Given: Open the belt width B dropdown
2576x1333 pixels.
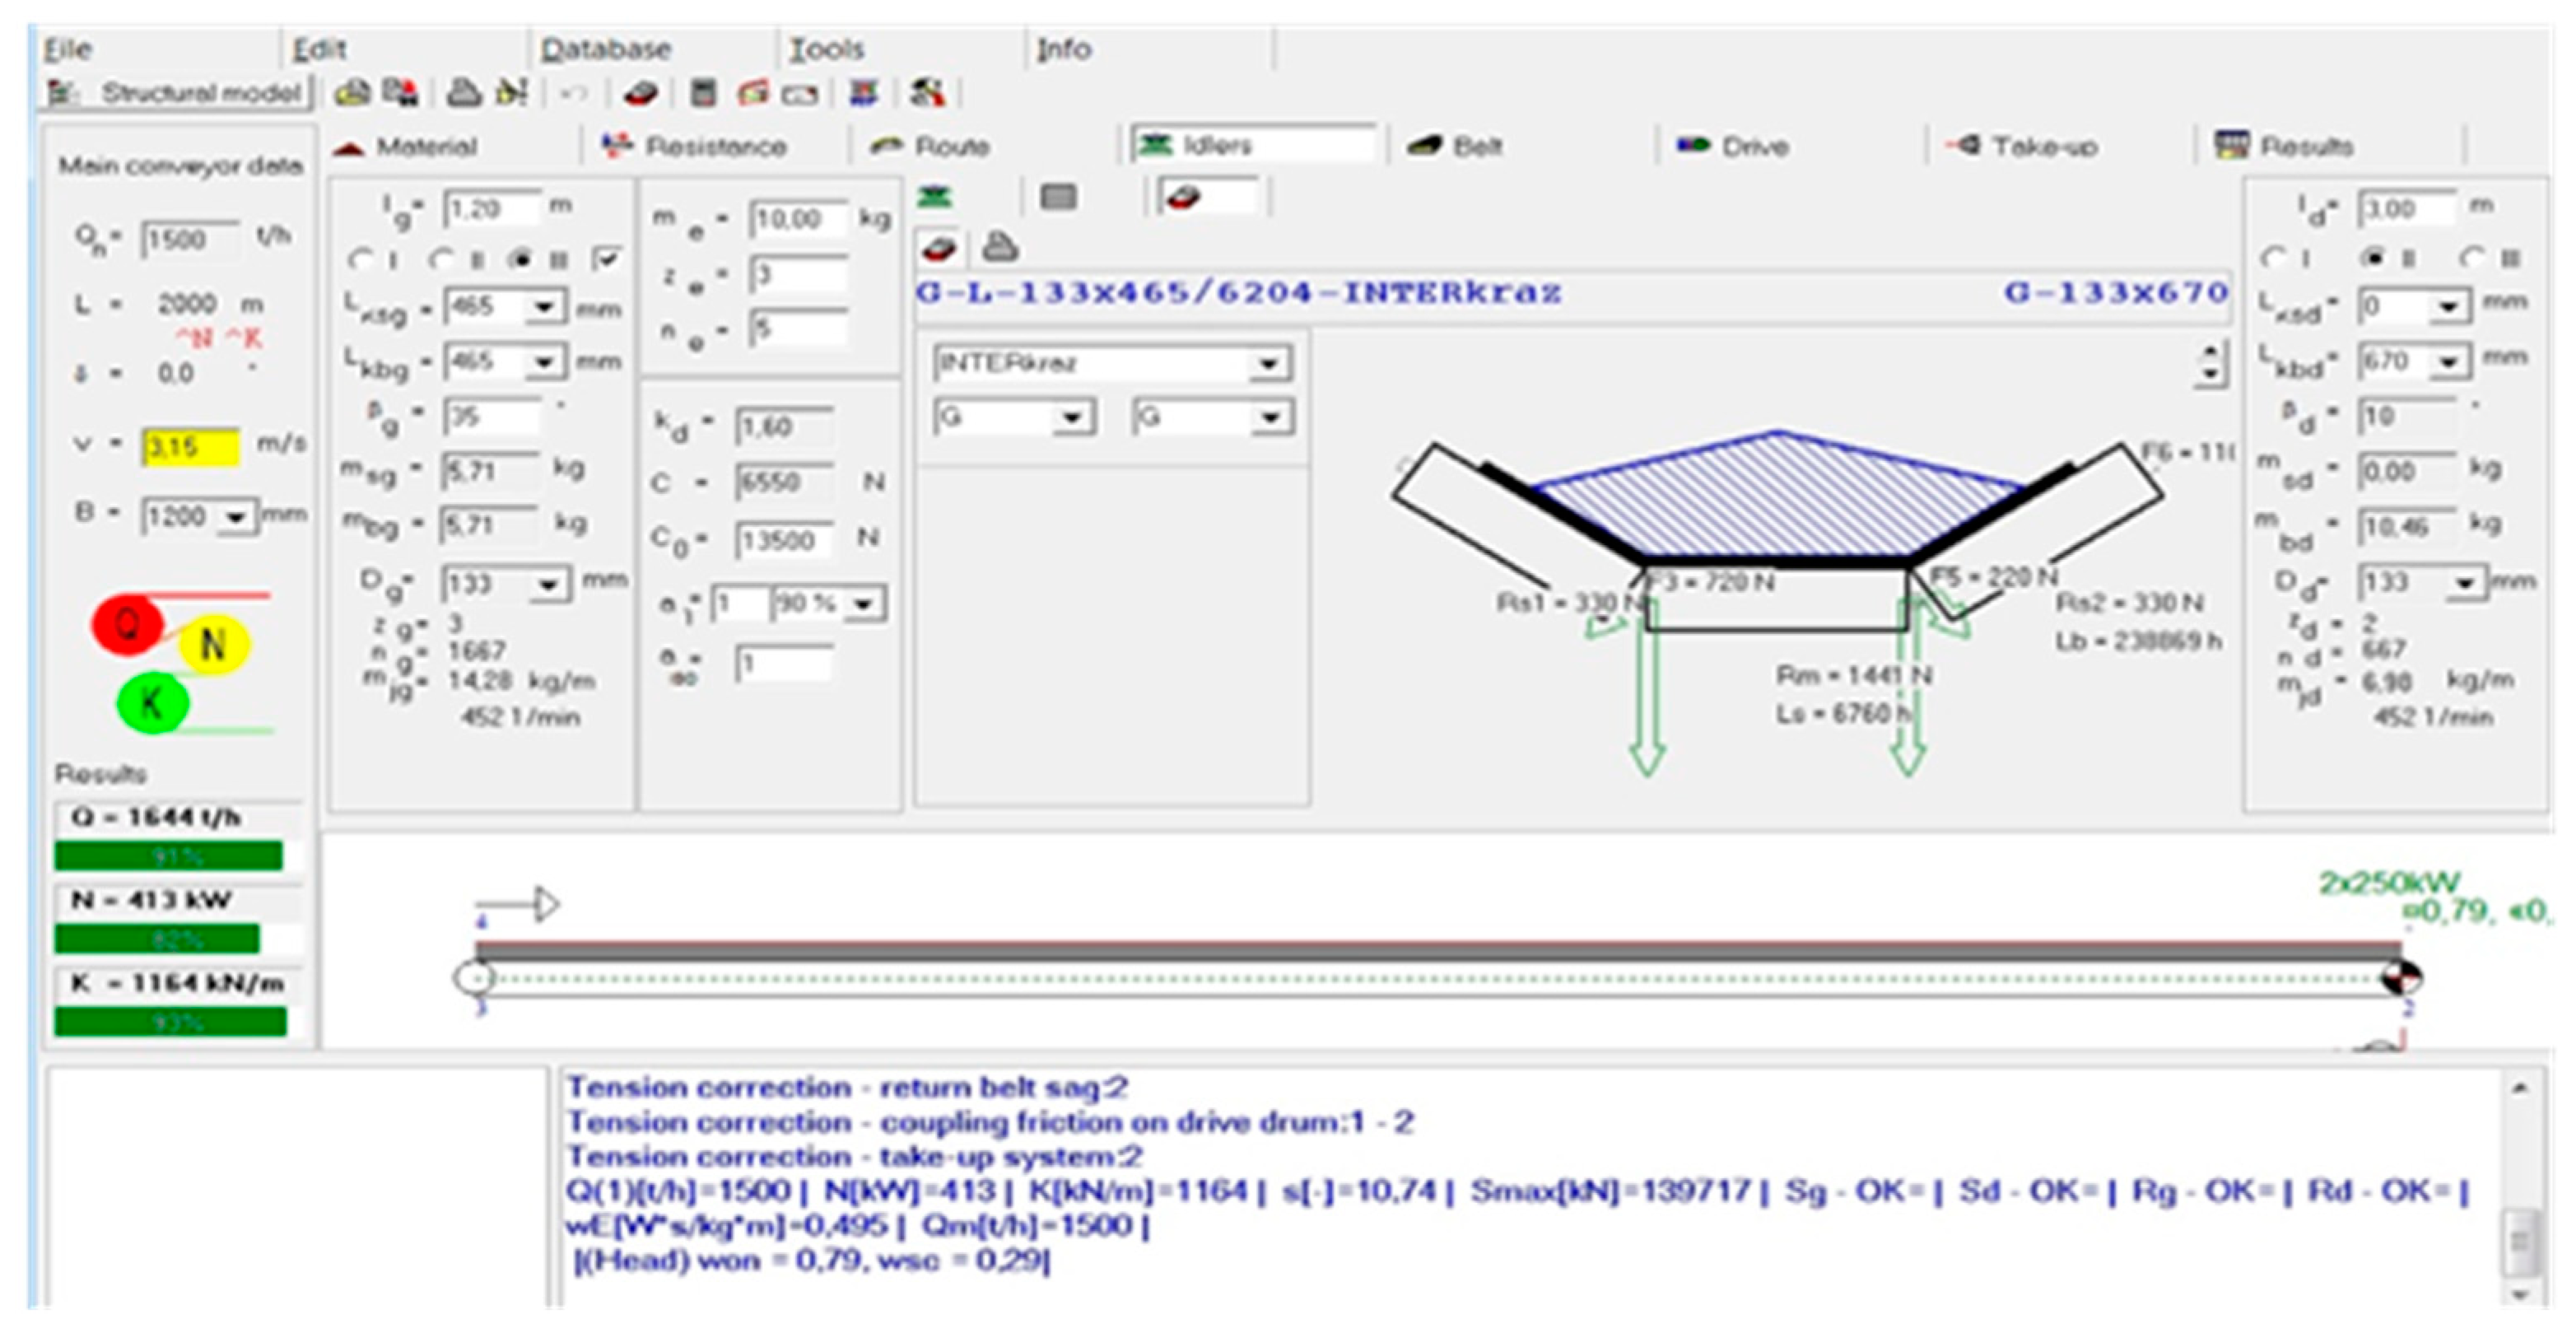Looking at the screenshot, I should click(236, 517).
